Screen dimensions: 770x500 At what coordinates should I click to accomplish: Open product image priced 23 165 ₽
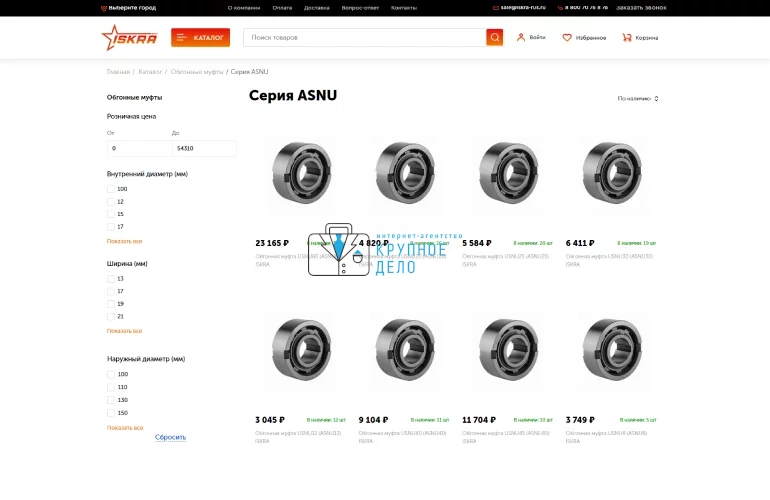tap(301, 173)
